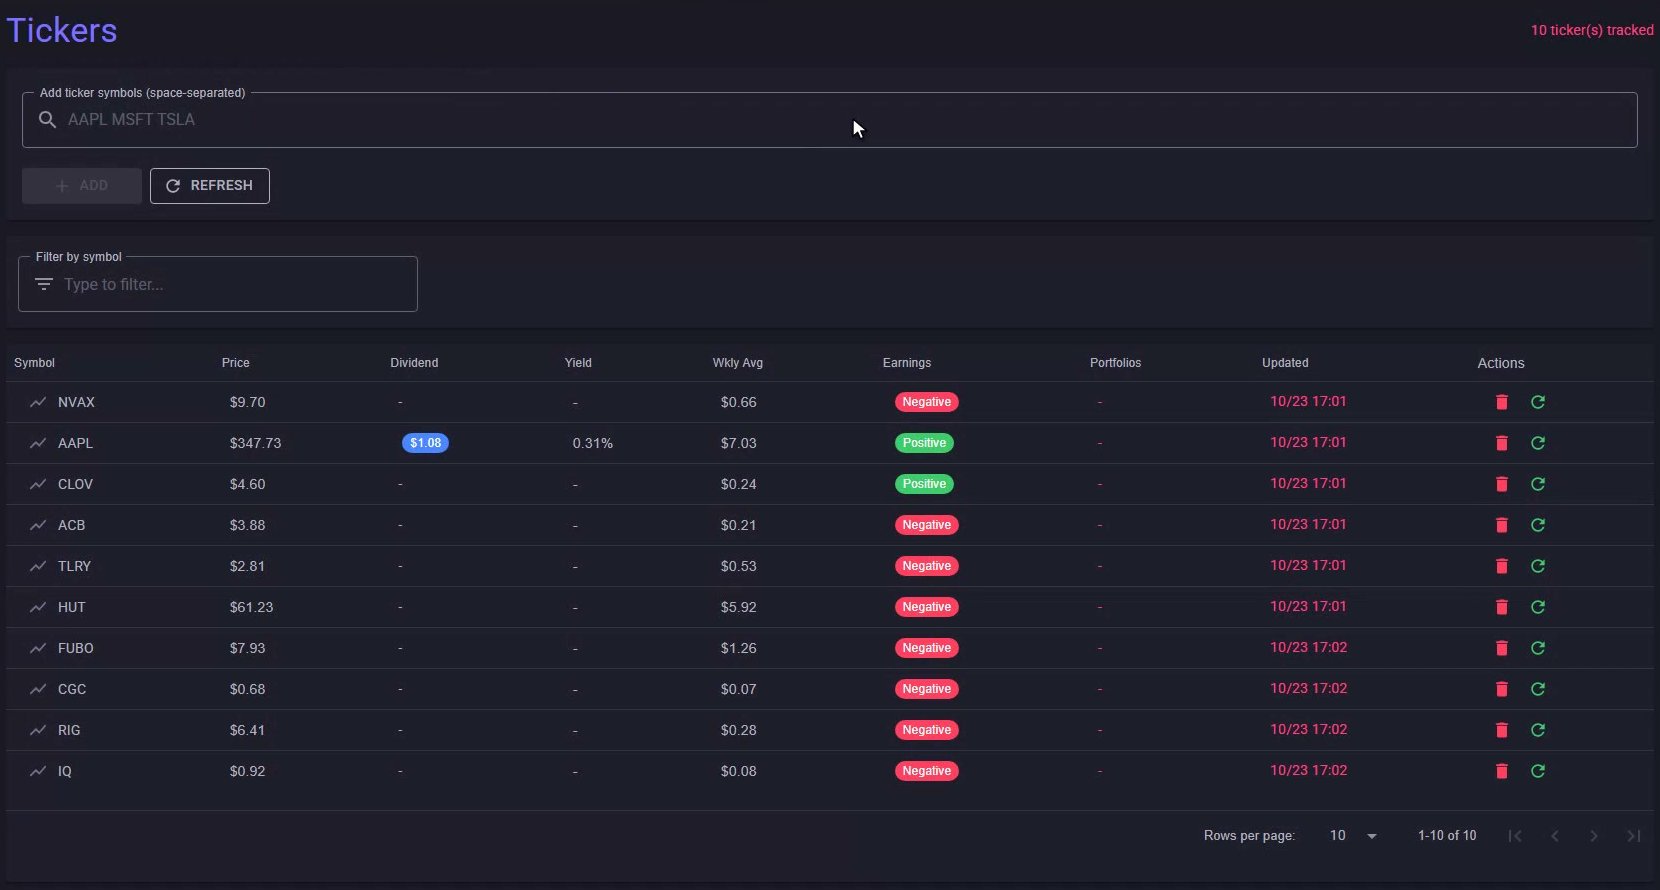The width and height of the screenshot is (1660, 890).
Task: Delete the ACB ticker entry
Action: pyautogui.click(x=1501, y=525)
